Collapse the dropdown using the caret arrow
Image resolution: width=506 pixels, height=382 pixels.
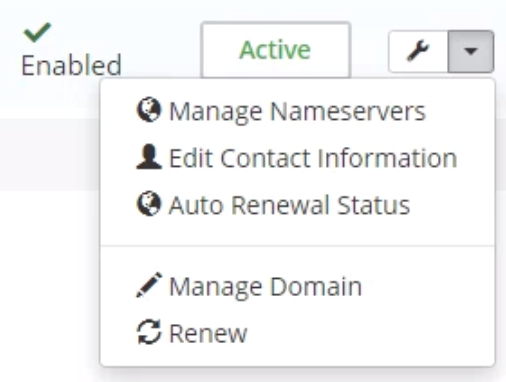pos(471,51)
